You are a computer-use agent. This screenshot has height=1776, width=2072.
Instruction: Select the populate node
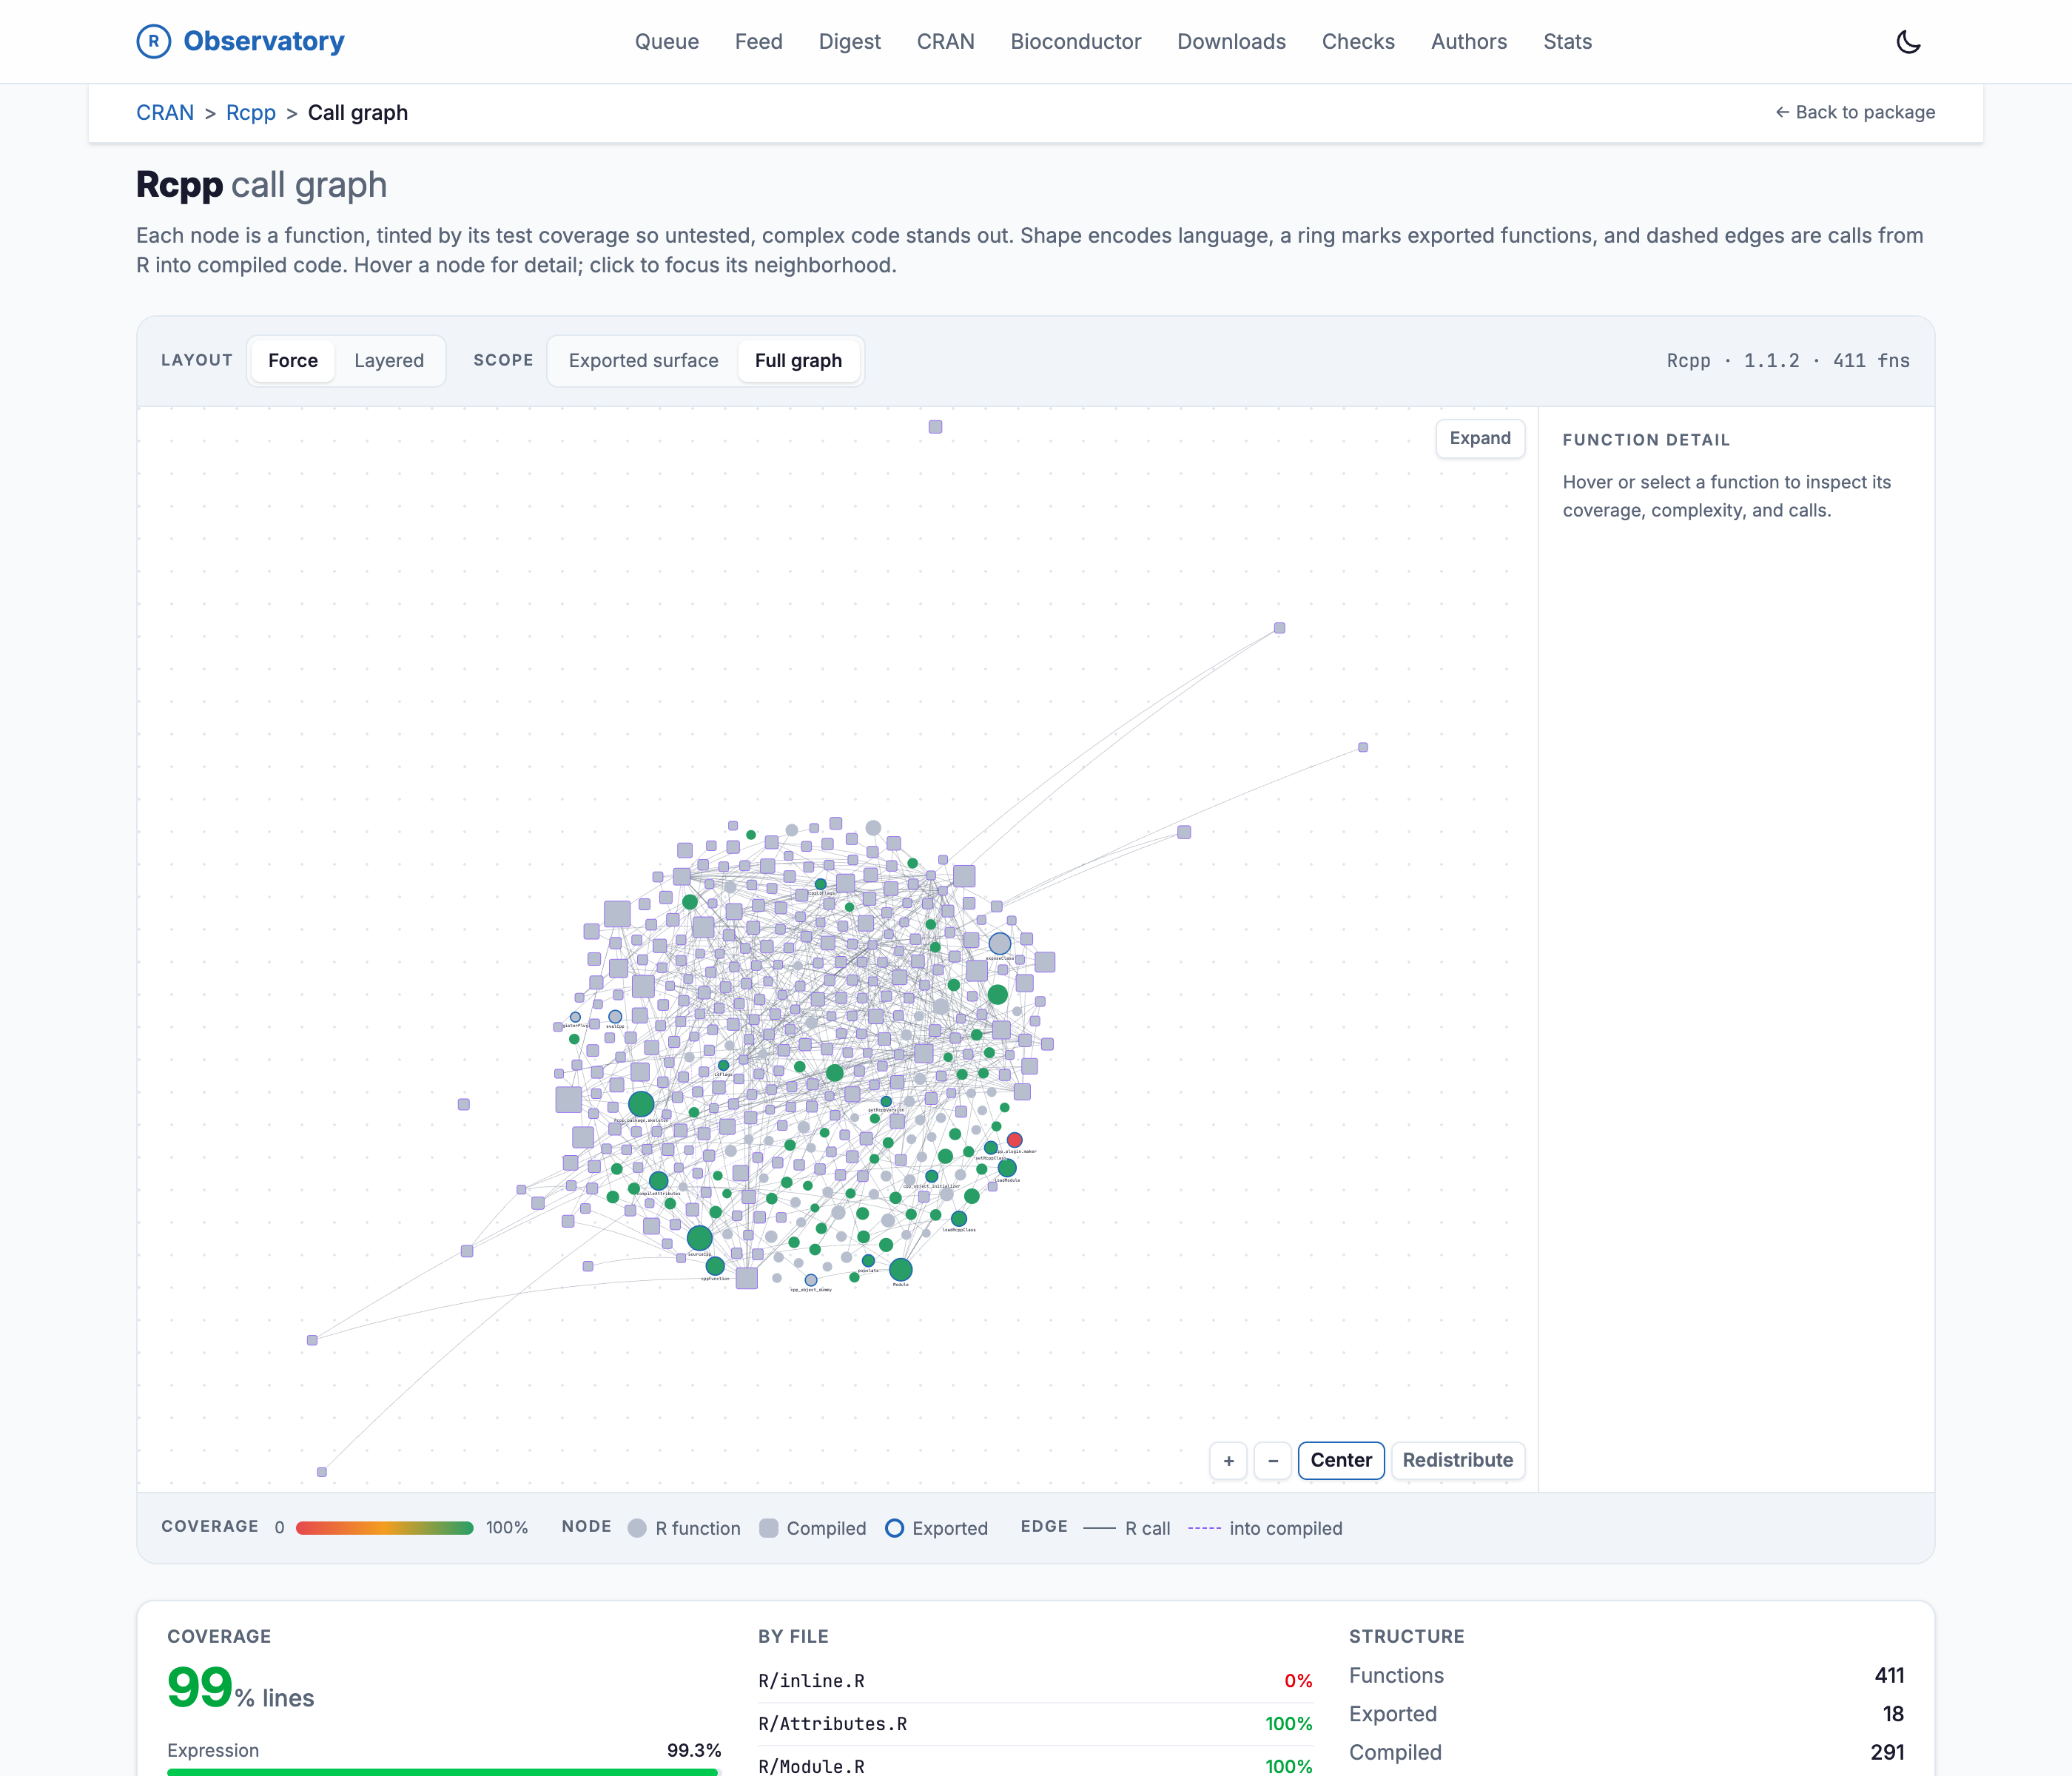(x=868, y=1261)
